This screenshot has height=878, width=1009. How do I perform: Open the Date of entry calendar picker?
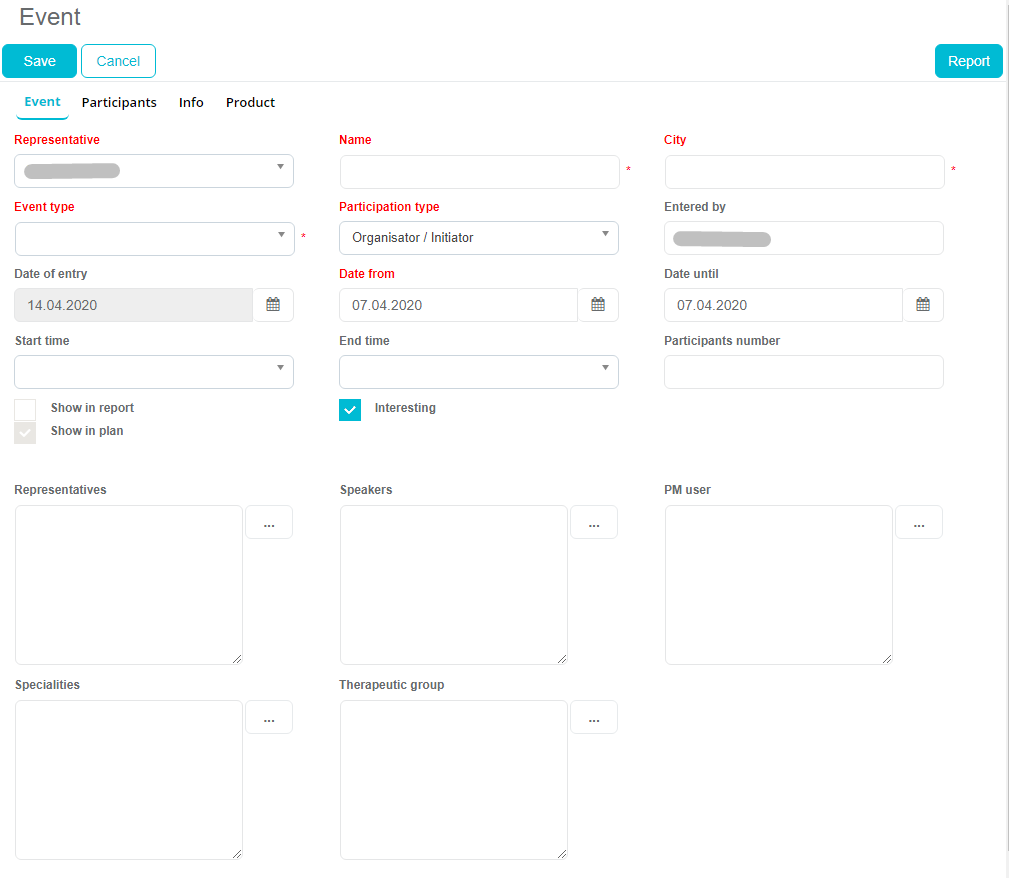(x=273, y=305)
